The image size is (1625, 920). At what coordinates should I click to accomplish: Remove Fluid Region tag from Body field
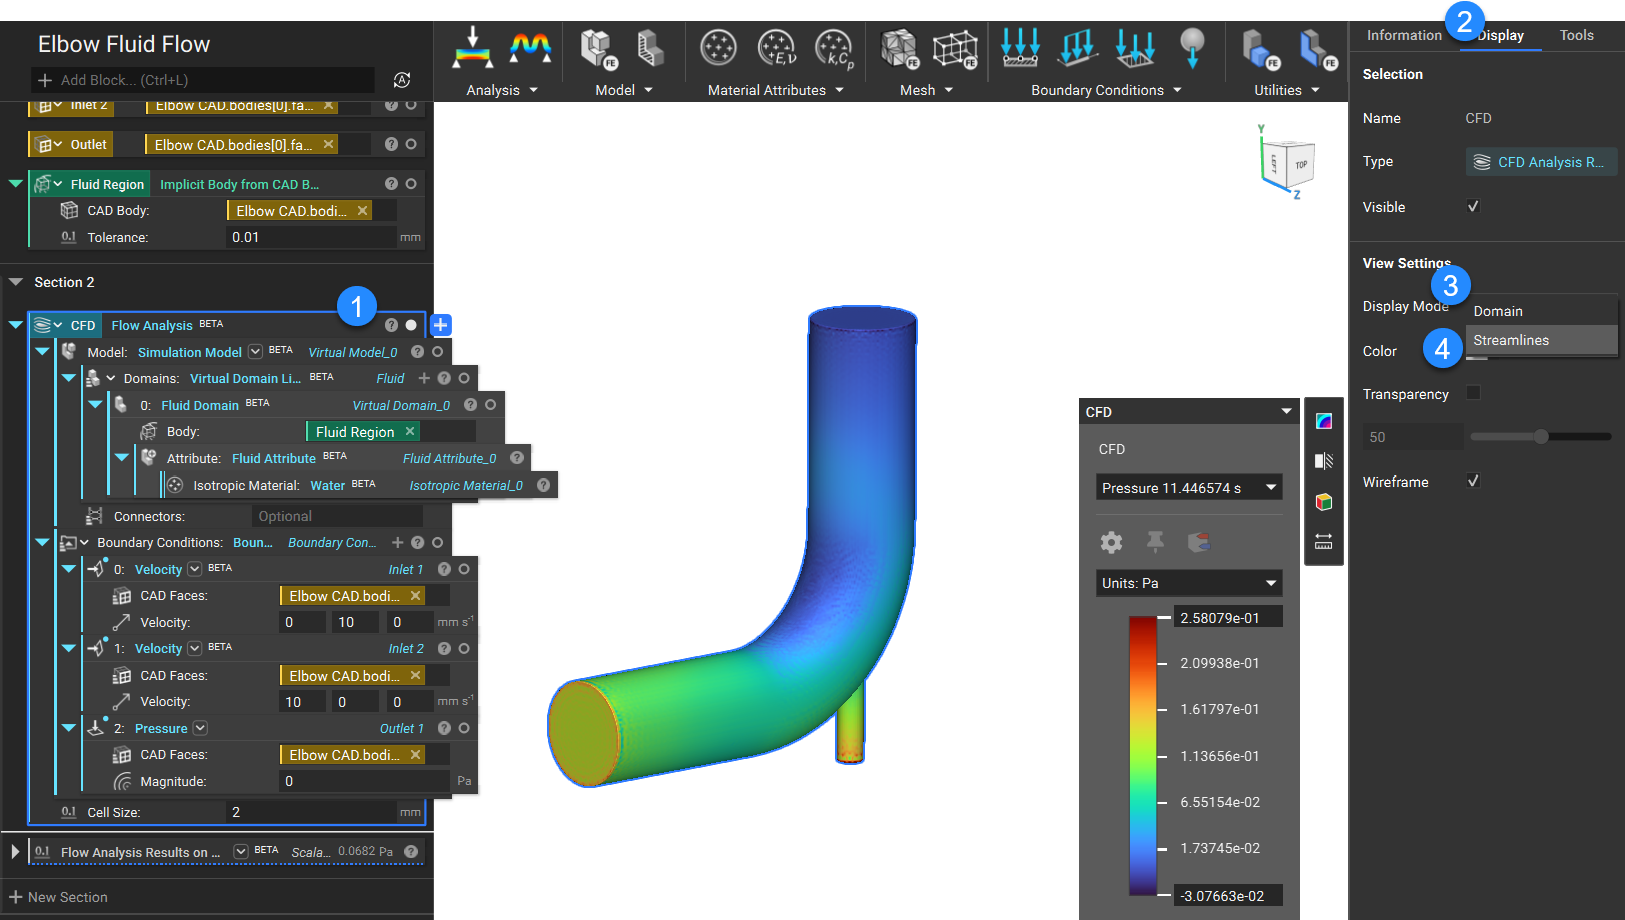click(410, 431)
